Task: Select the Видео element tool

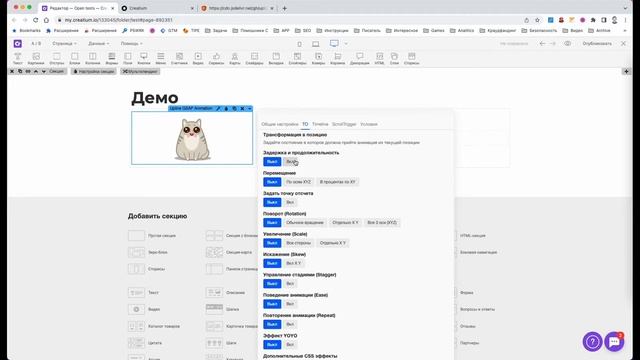Action: pyautogui.click(x=198, y=58)
